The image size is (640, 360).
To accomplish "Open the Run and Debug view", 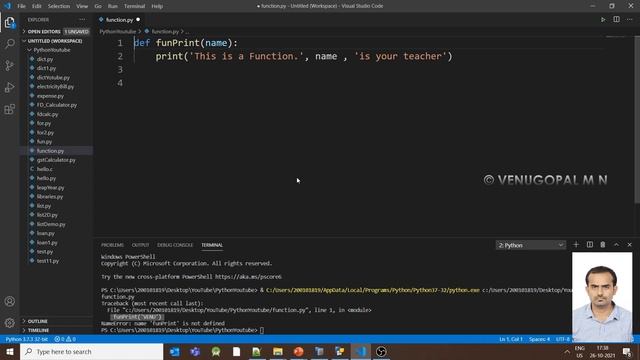I will click(10, 87).
